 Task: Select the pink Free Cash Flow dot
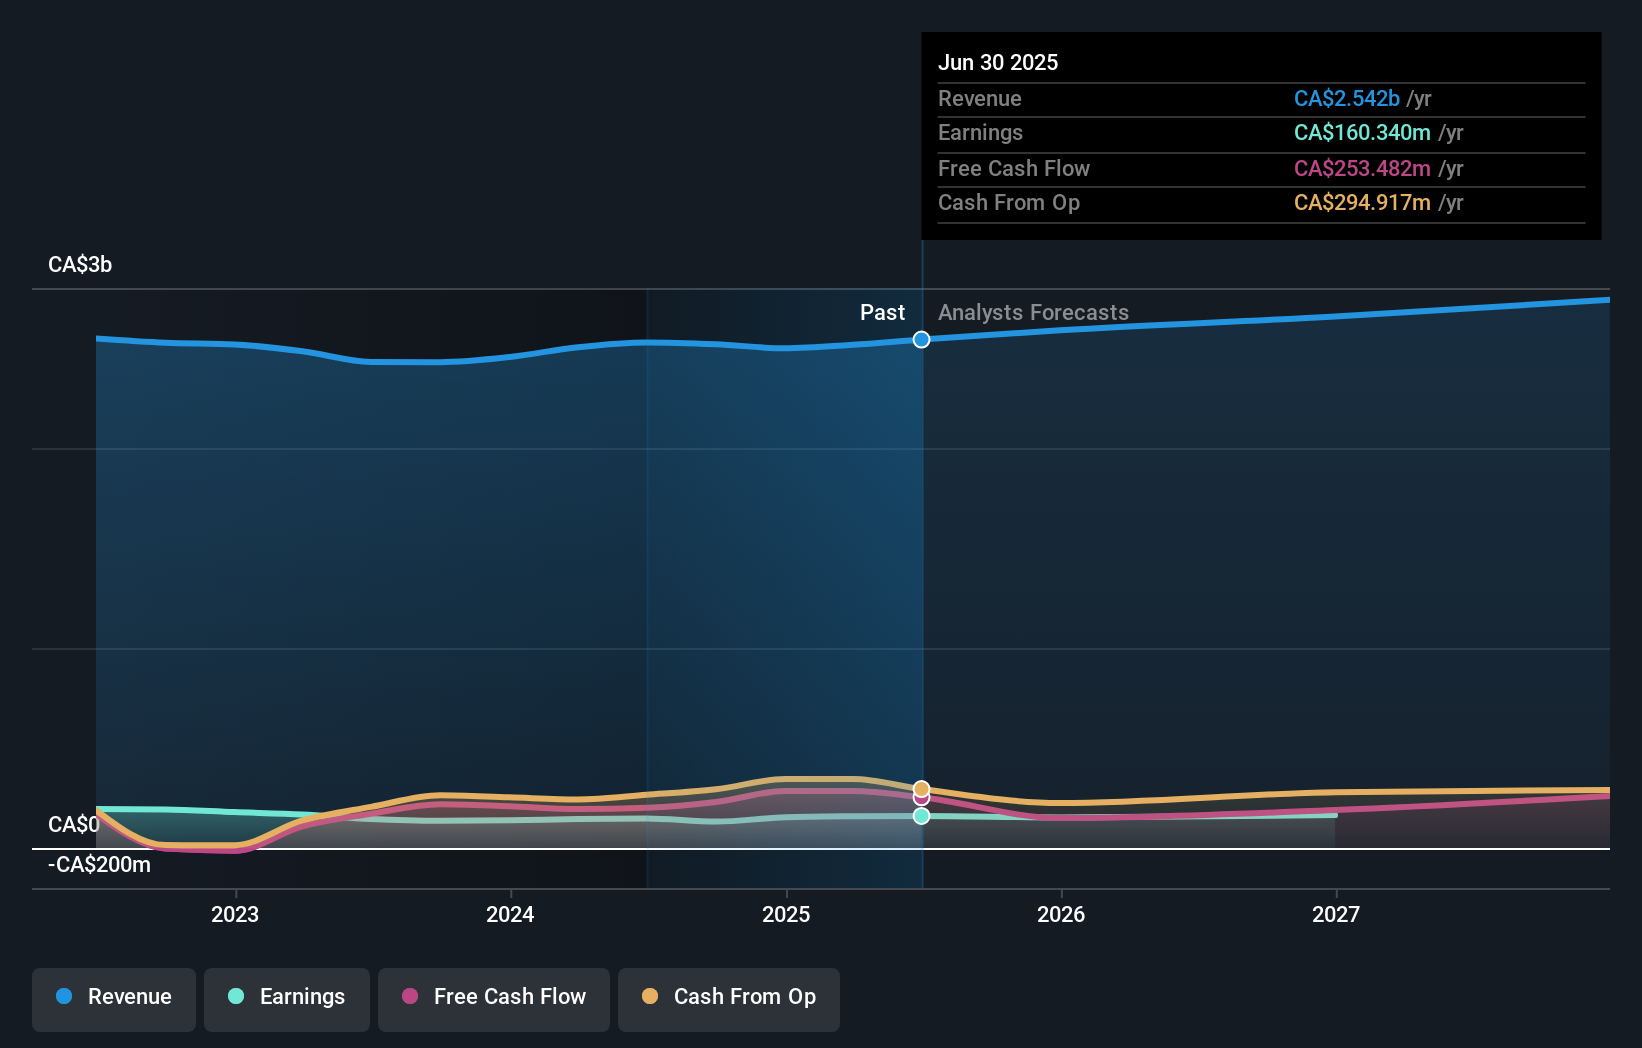coord(410,996)
